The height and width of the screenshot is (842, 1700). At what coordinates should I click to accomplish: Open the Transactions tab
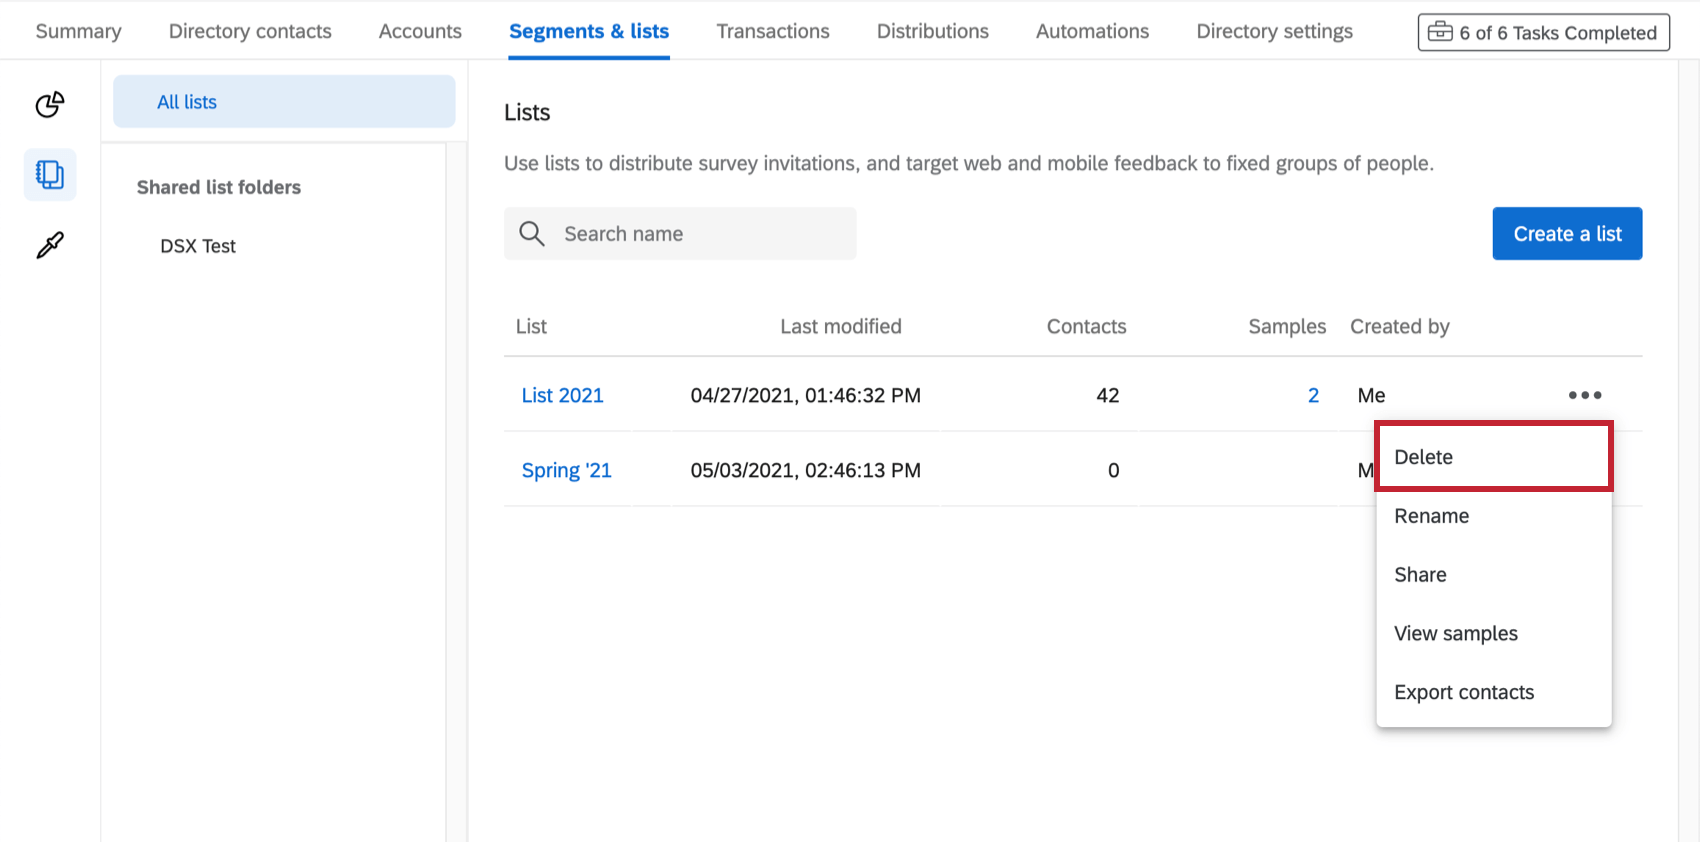click(773, 31)
